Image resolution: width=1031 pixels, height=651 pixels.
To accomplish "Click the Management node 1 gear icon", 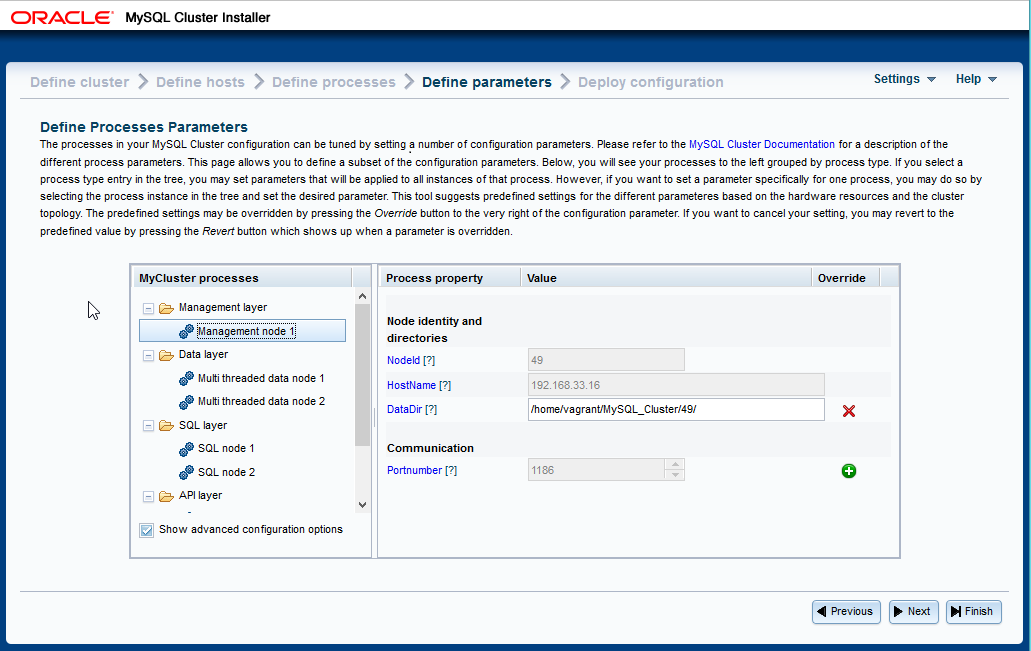I will [x=187, y=331].
